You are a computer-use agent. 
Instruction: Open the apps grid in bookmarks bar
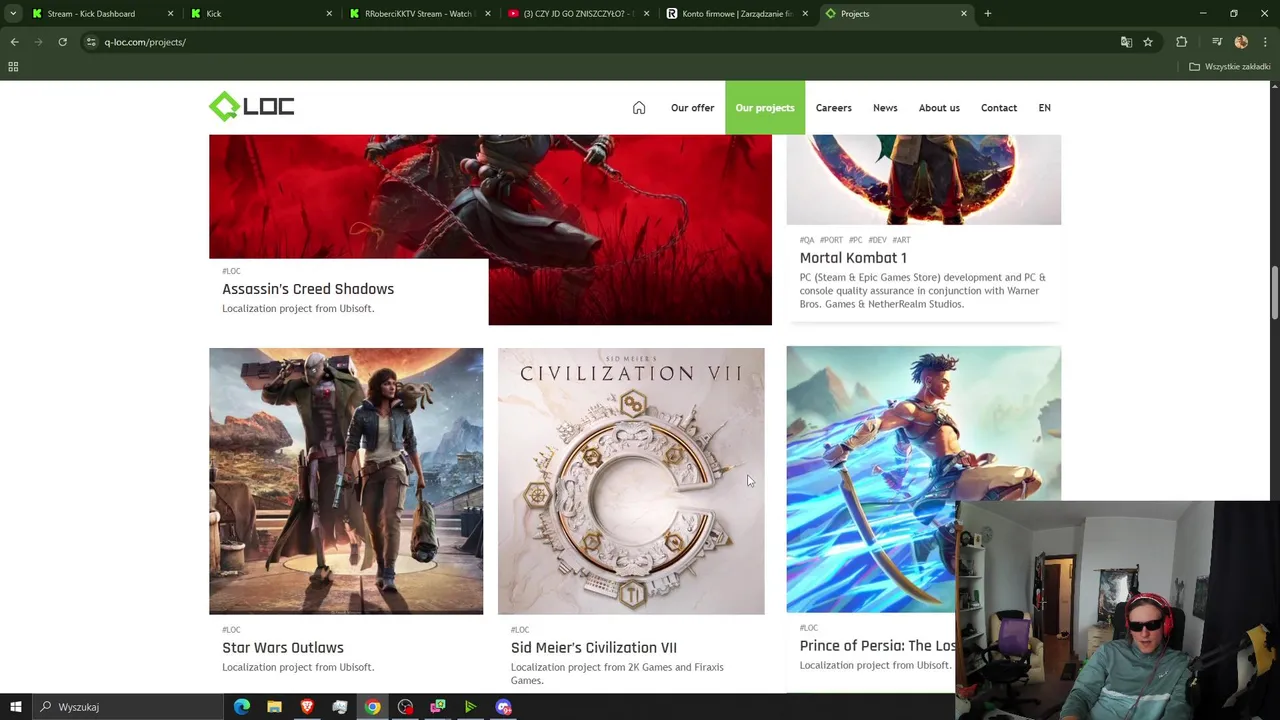click(x=13, y=67)
